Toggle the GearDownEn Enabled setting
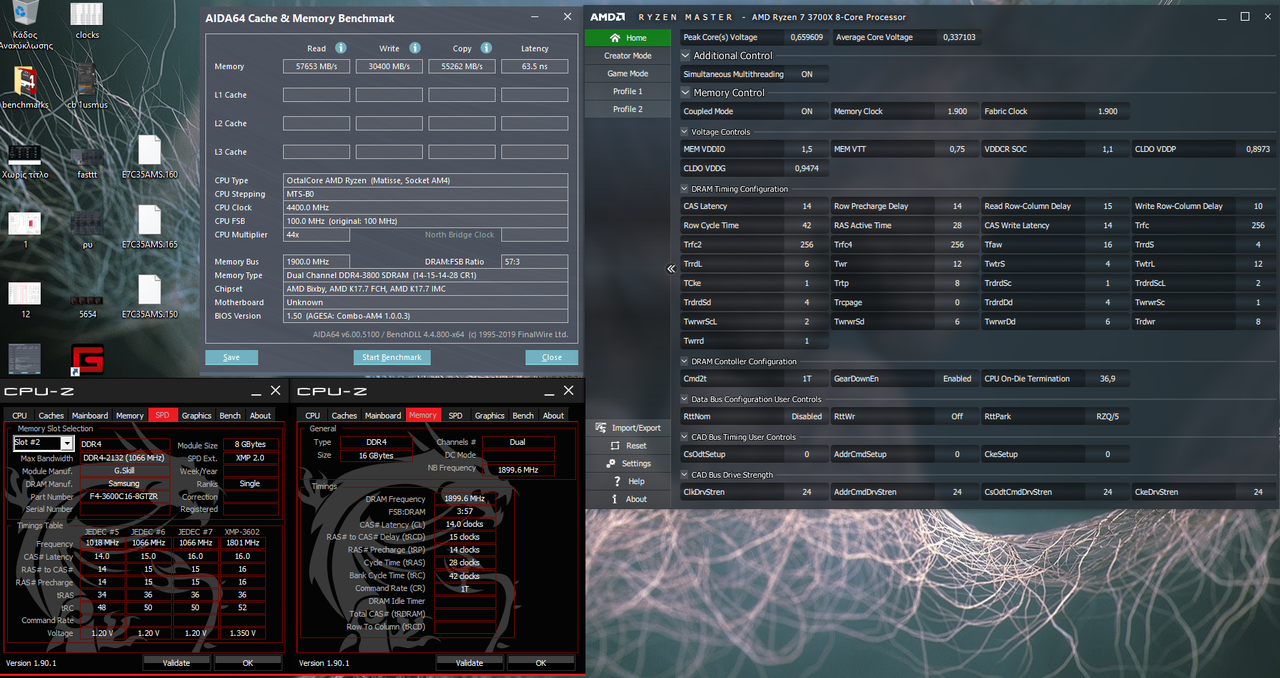The width and height of the screenshot is (1280, 678). pos(957,379)
